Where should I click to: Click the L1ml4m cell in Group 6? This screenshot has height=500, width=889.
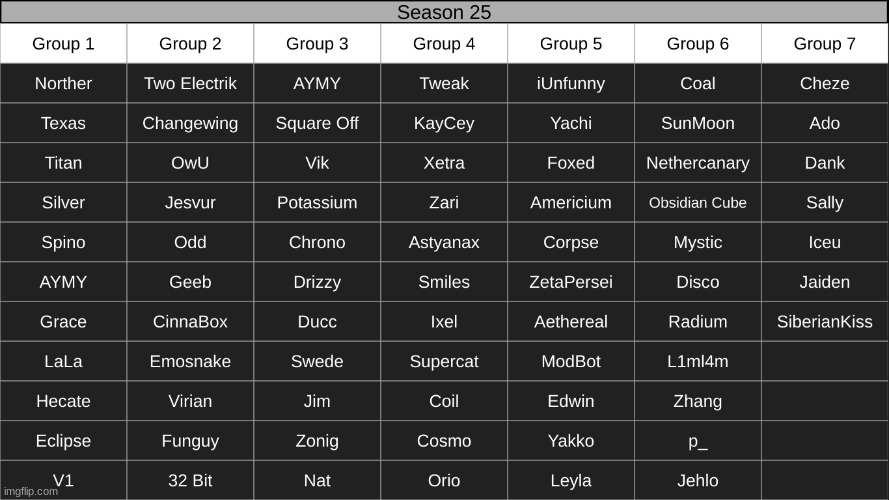(x=698, y=361)
